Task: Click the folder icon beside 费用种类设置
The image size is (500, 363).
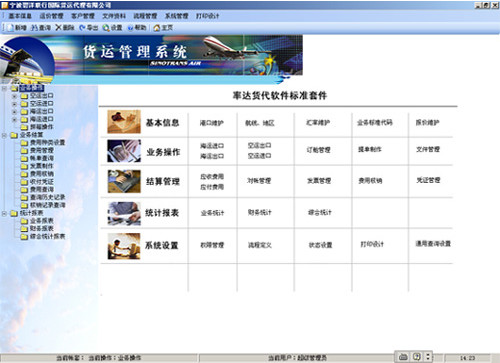Action: [x=24, y=143]
